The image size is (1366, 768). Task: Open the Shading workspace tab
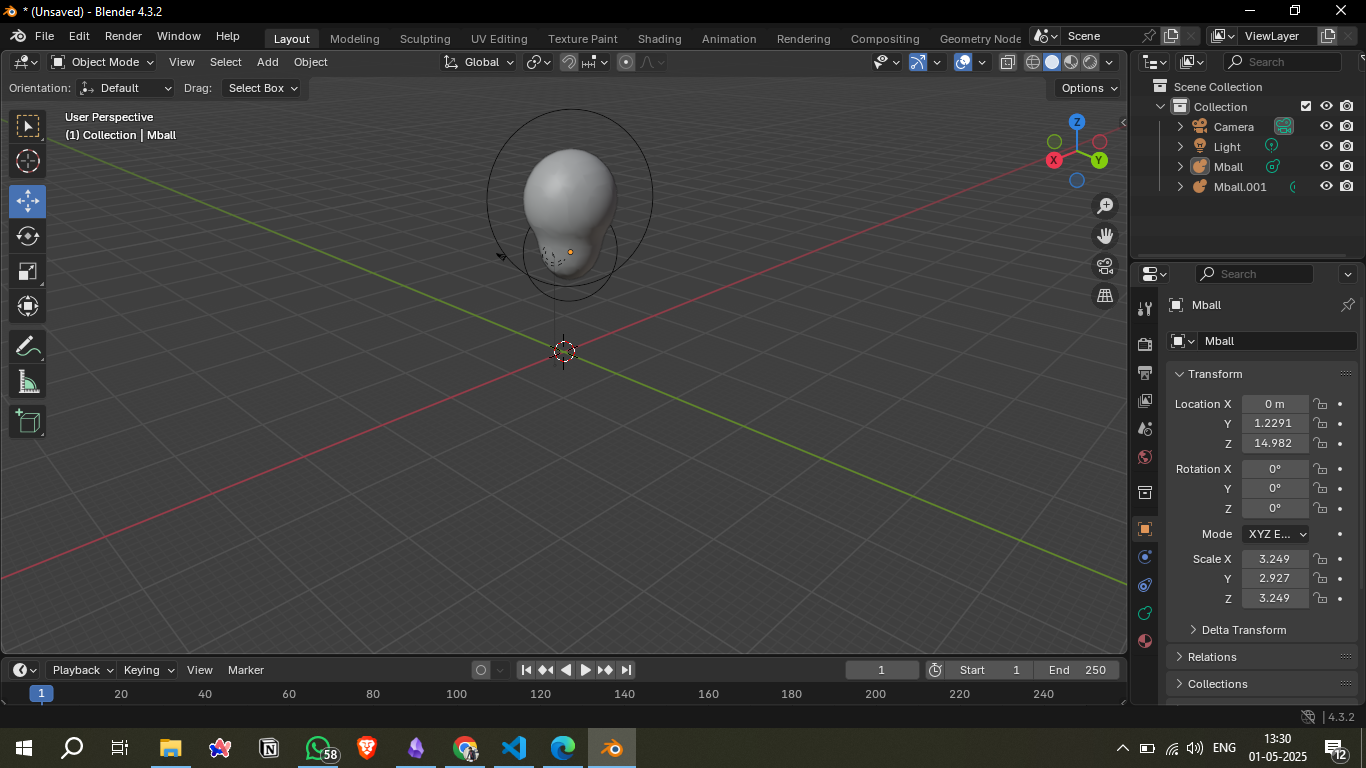(659, 39)
